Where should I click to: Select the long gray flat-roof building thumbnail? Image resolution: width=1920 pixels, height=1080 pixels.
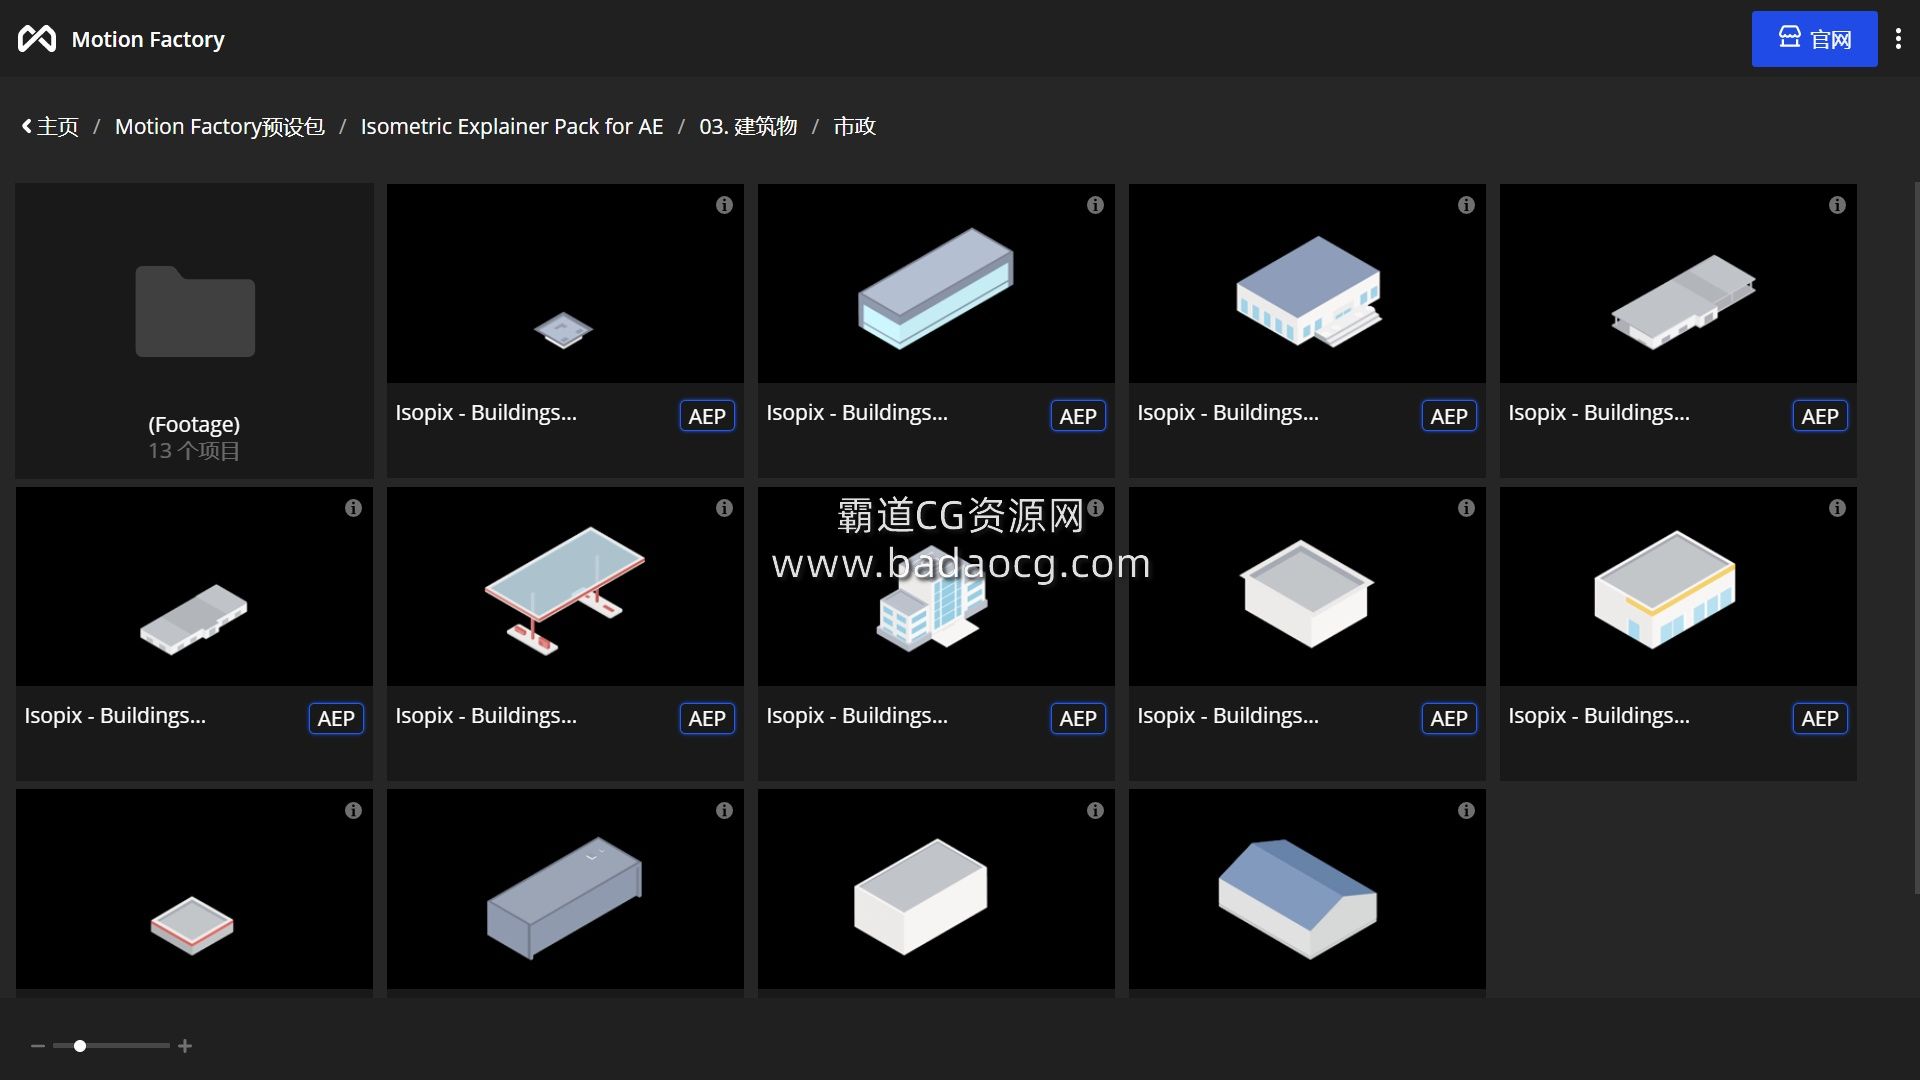1678,284
